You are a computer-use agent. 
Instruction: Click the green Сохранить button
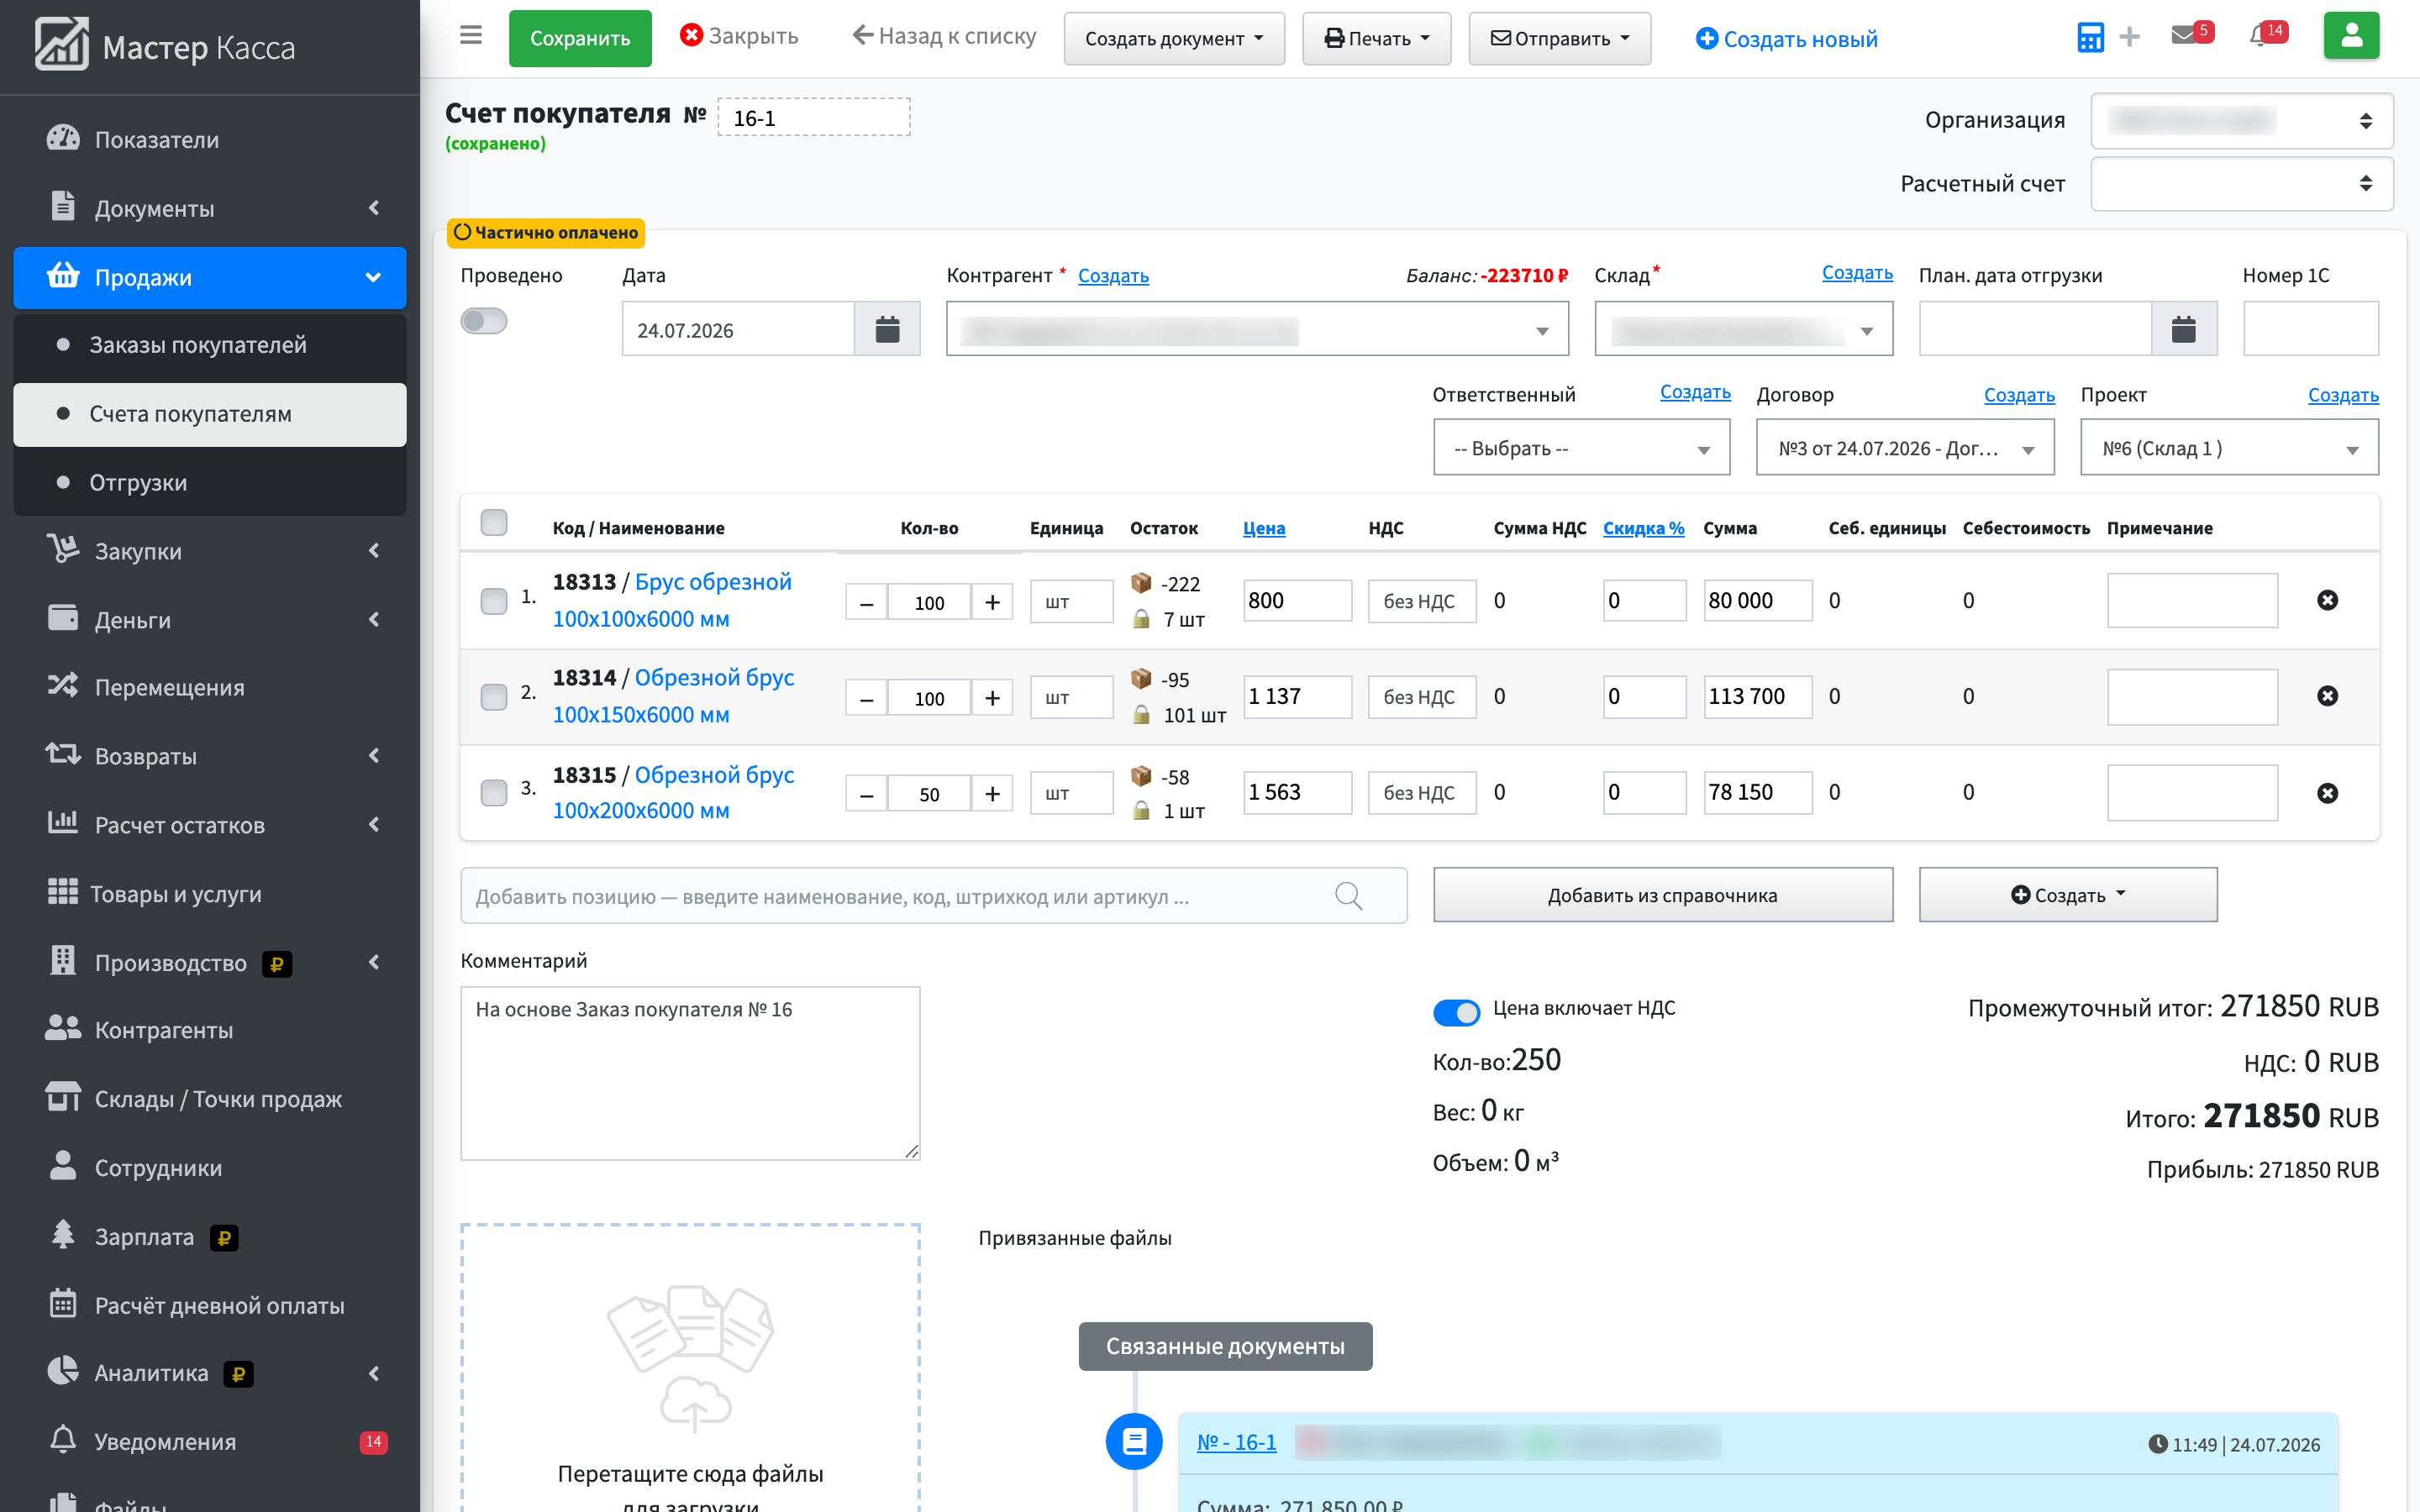coord(580,39)
